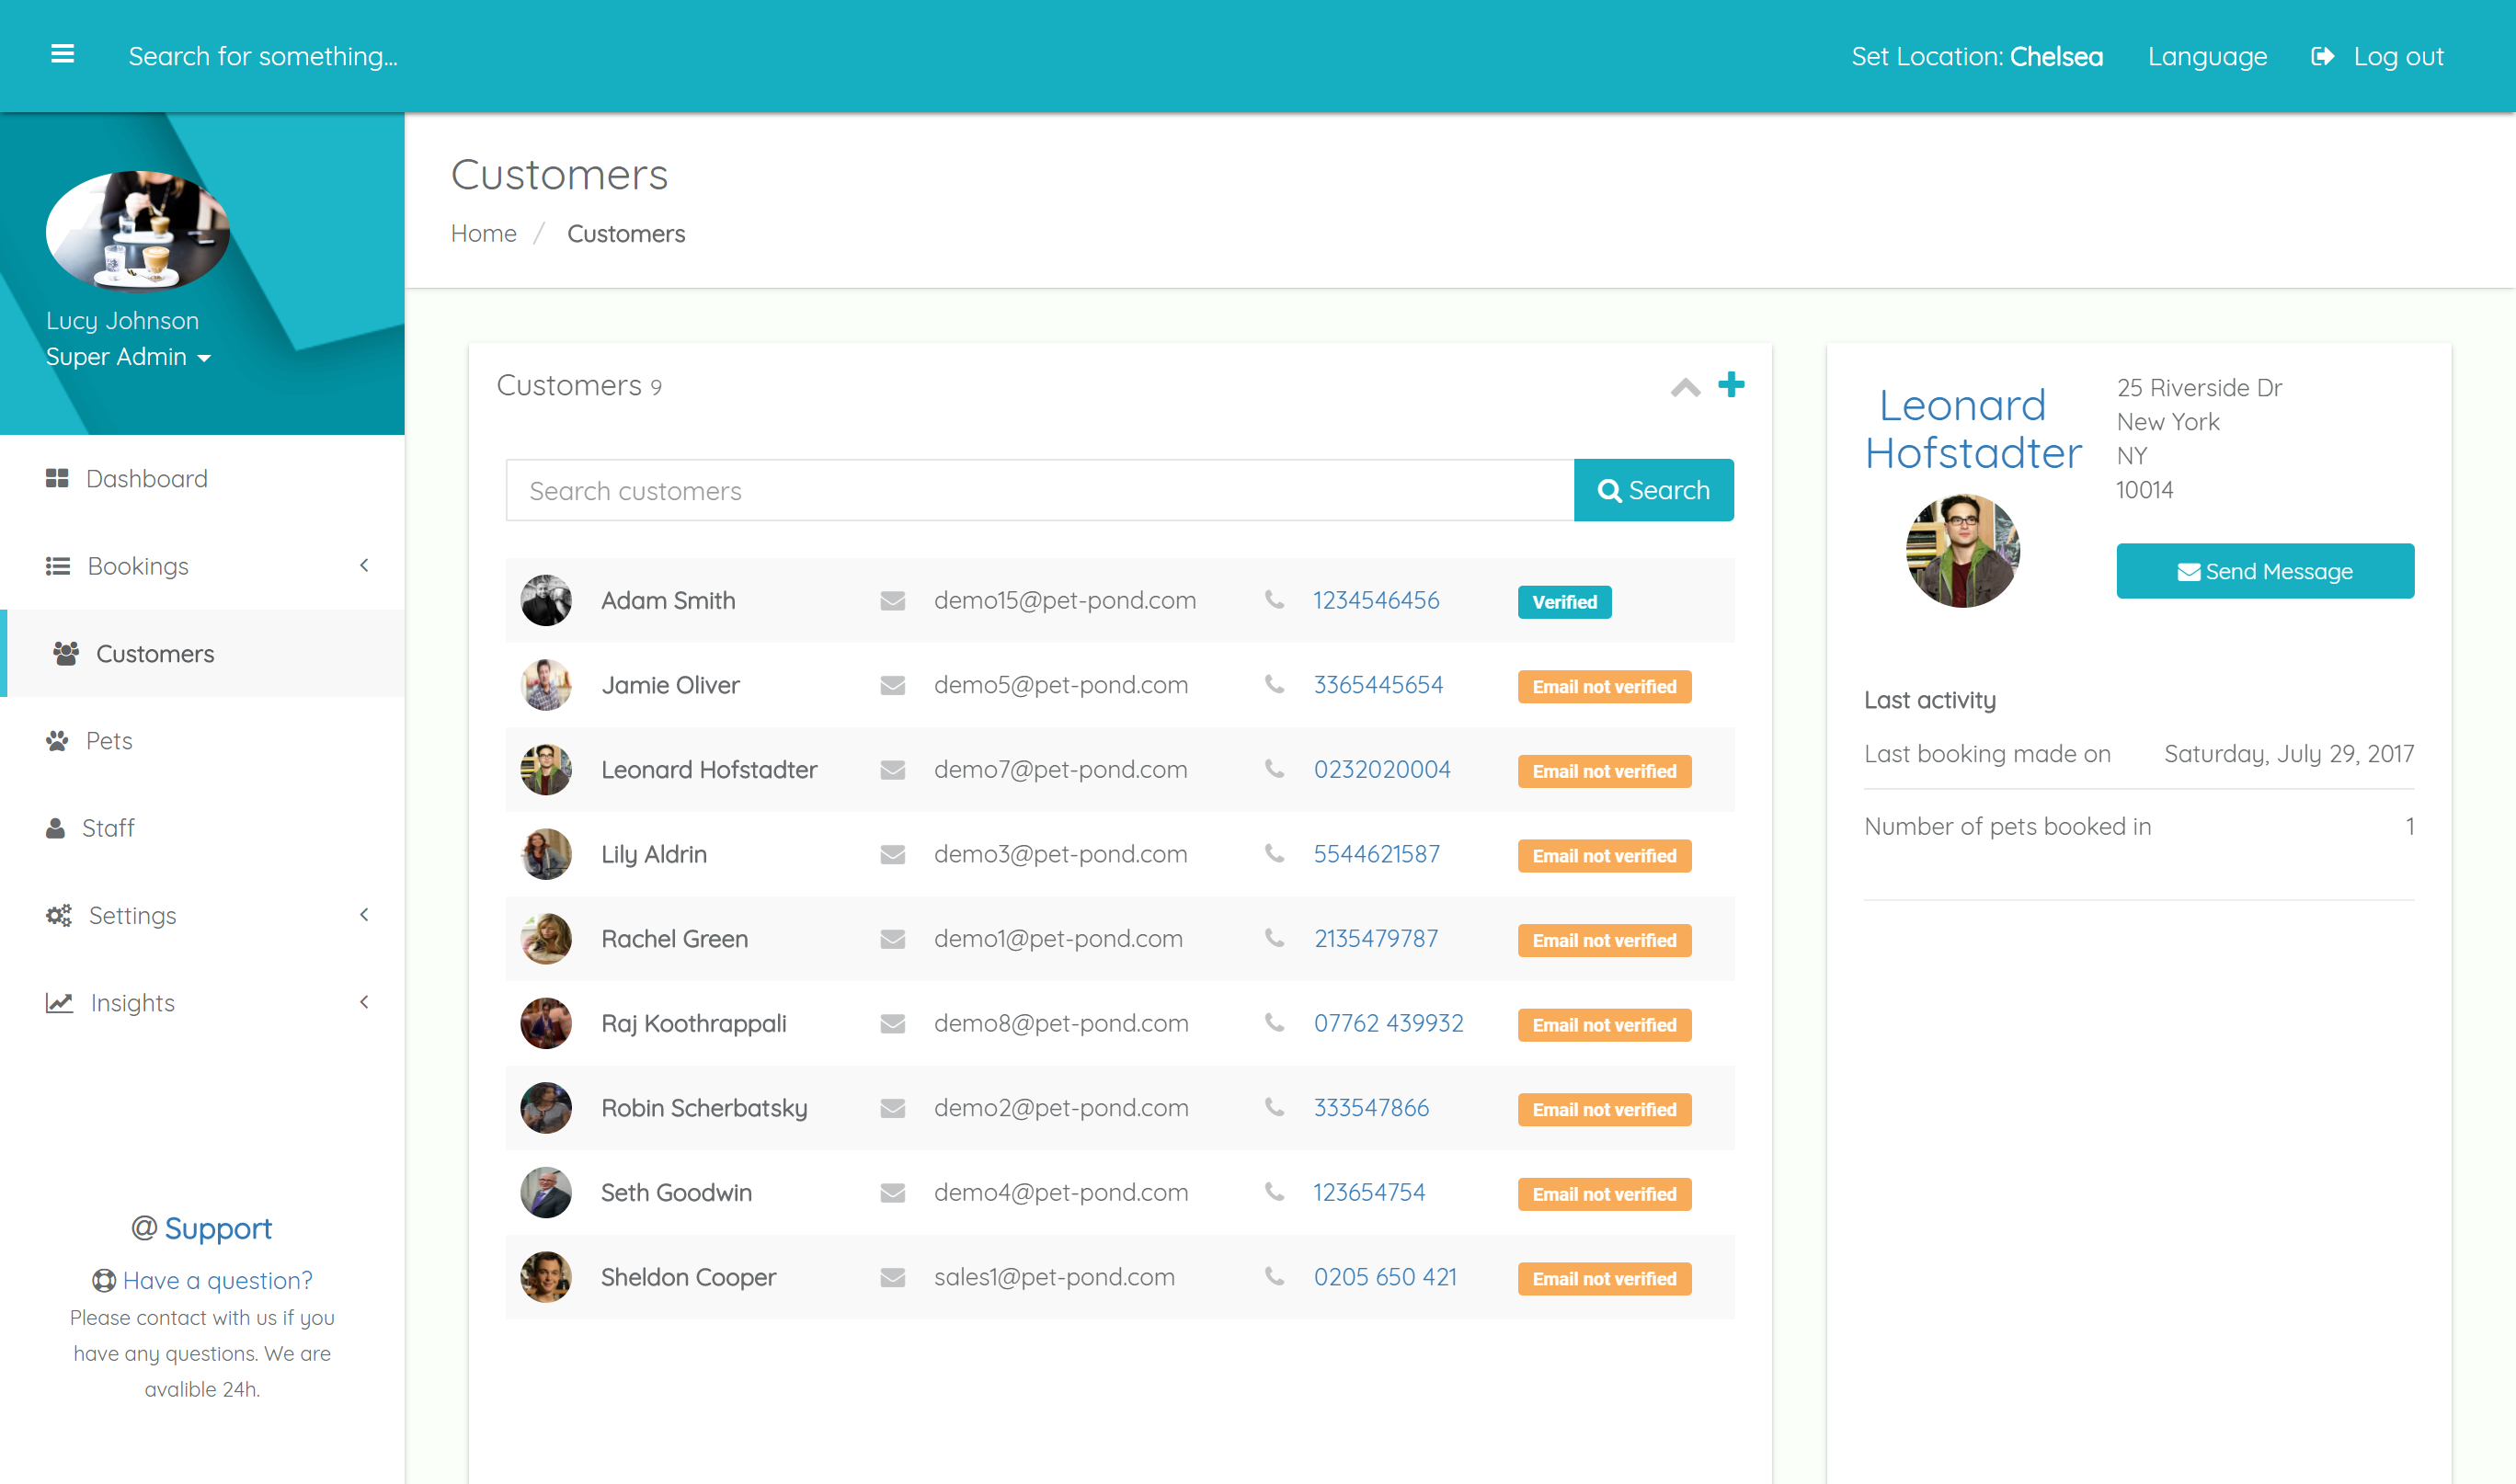Click Lucy Johnson profile picture
Viewport: 2516px width, 1484px height.
(x=137, y=230)
